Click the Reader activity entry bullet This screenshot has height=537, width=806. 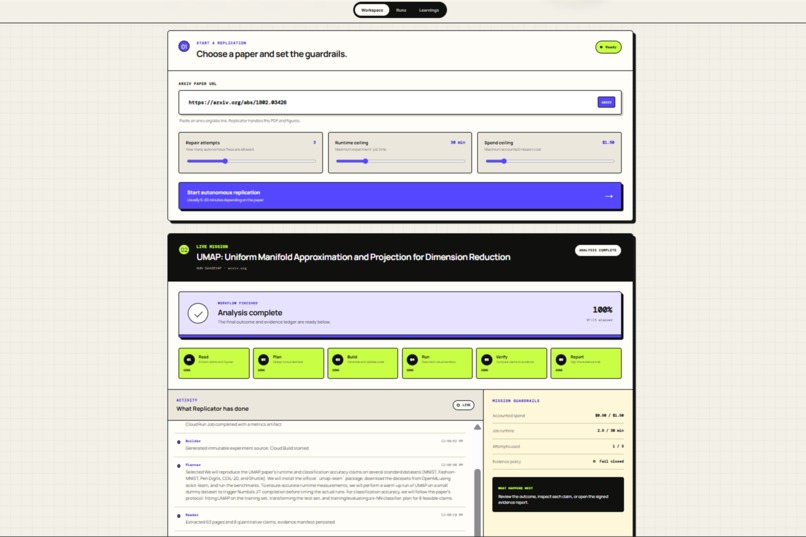[179, 515]
